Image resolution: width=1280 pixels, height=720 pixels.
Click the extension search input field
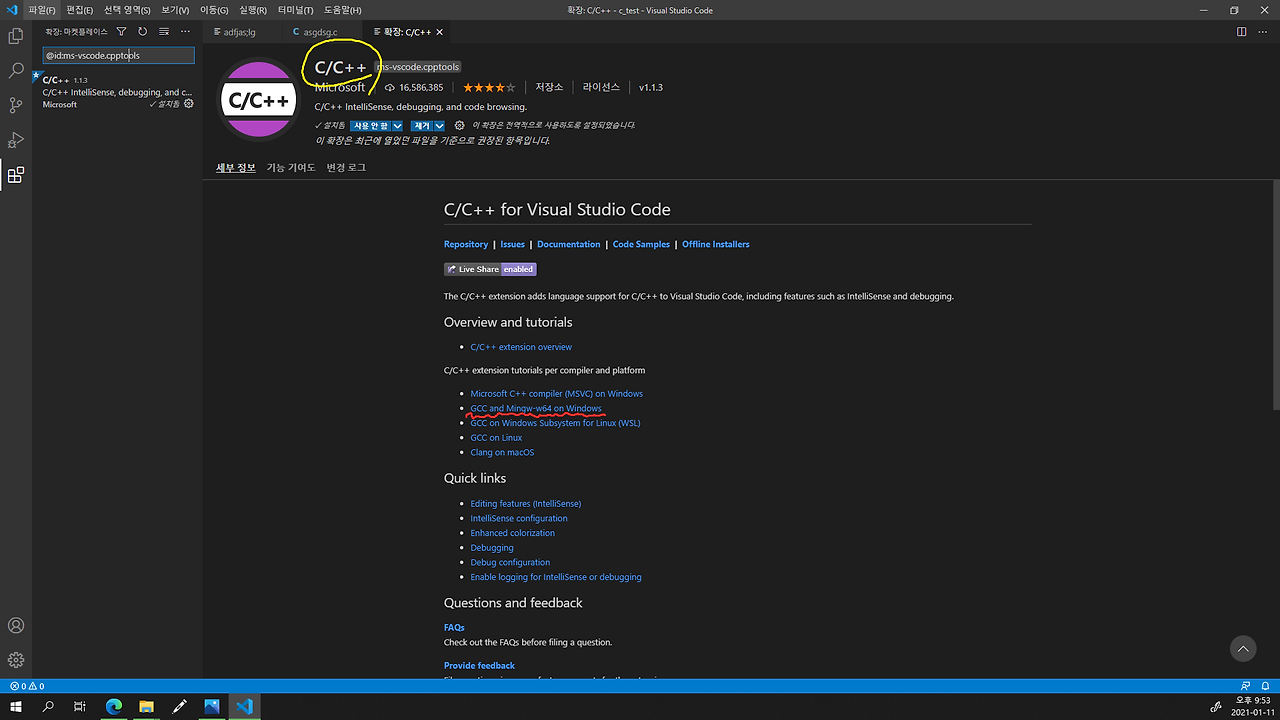pyautogui.click(x=118, y=55)
